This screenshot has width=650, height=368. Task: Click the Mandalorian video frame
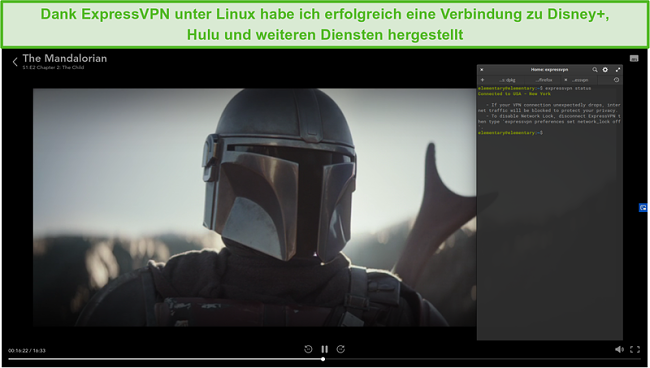tap(255, 207)
